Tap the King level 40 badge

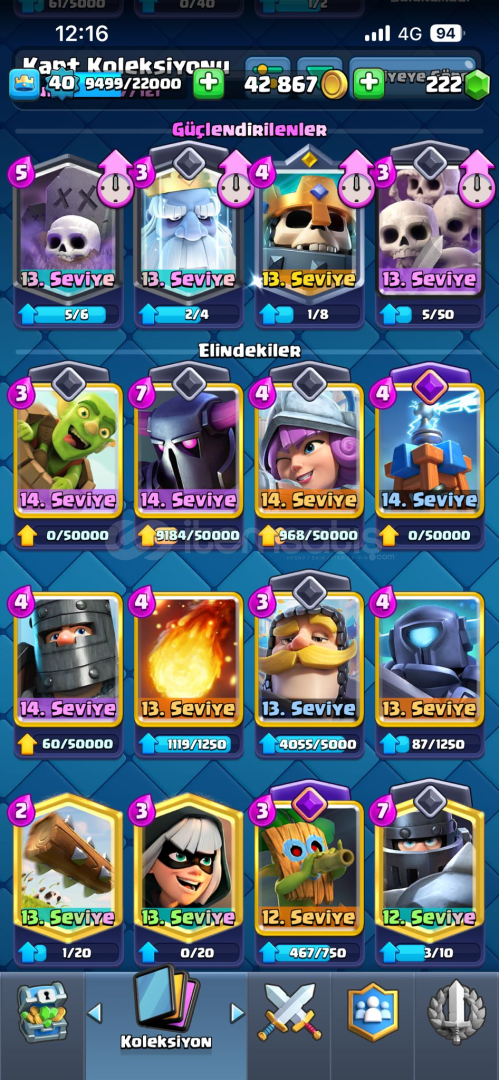(x=61, y=84)
